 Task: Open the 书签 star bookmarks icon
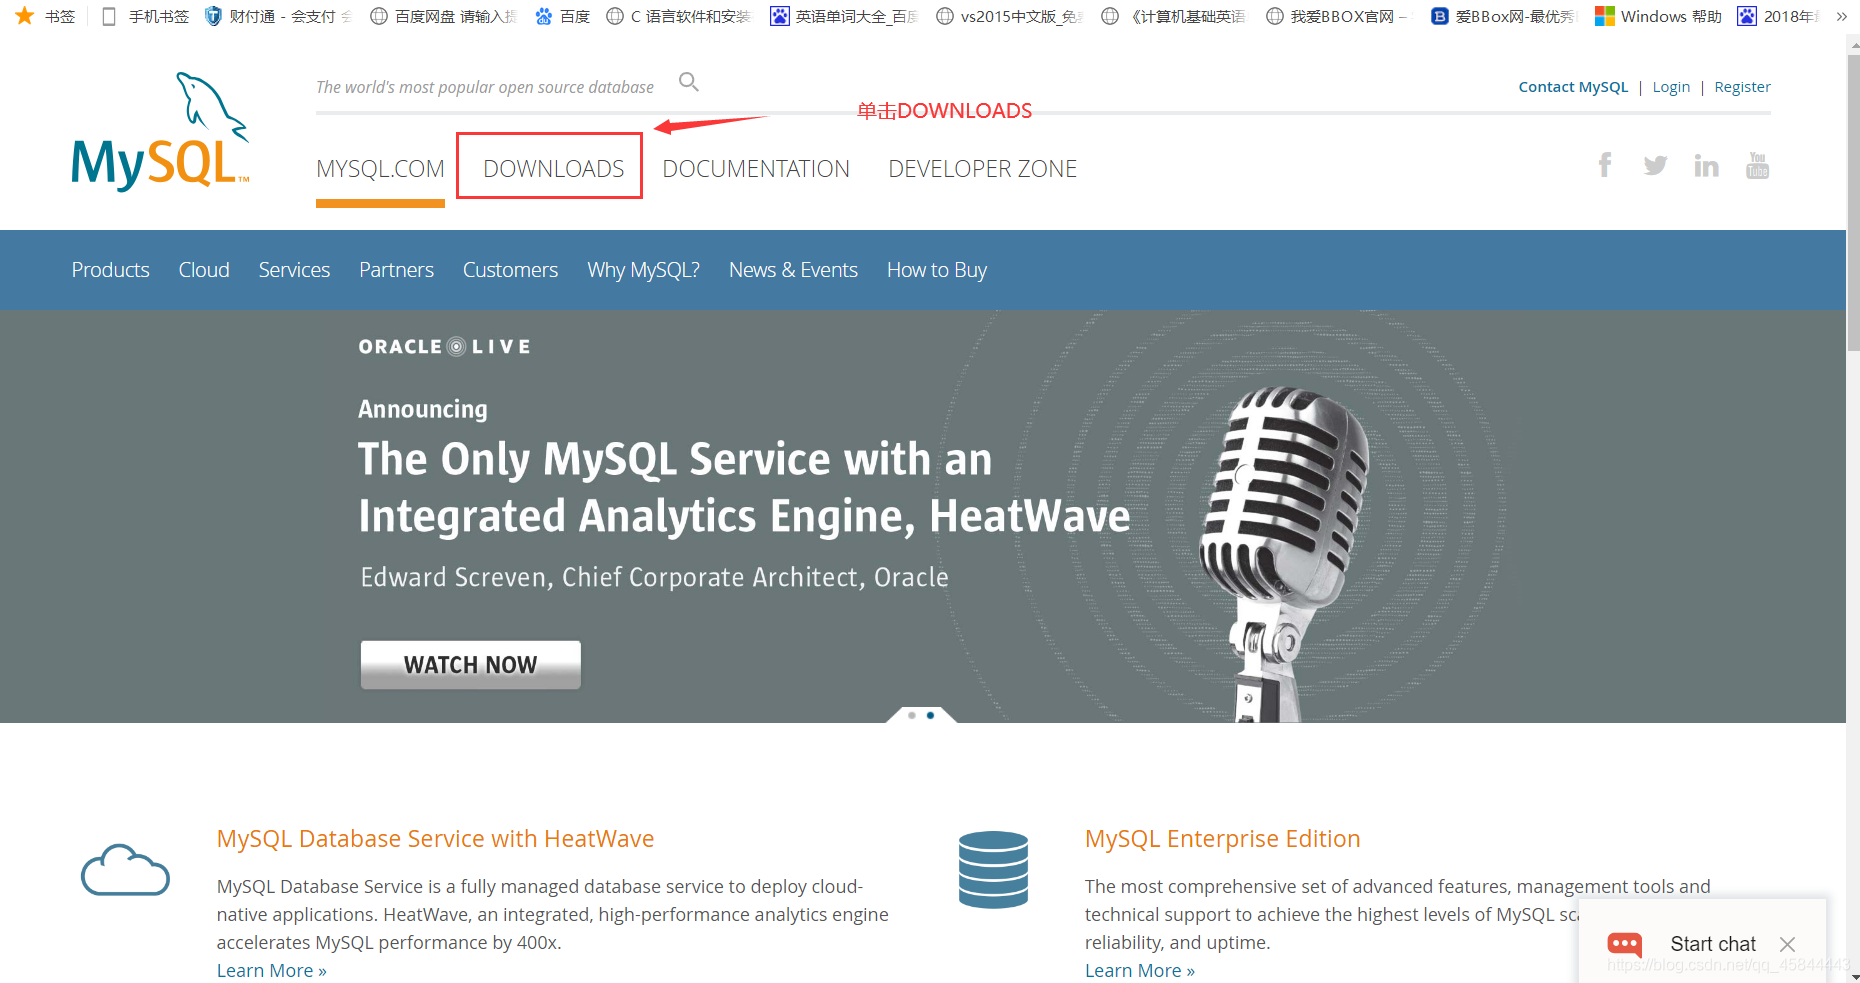(x=25, y=16)
